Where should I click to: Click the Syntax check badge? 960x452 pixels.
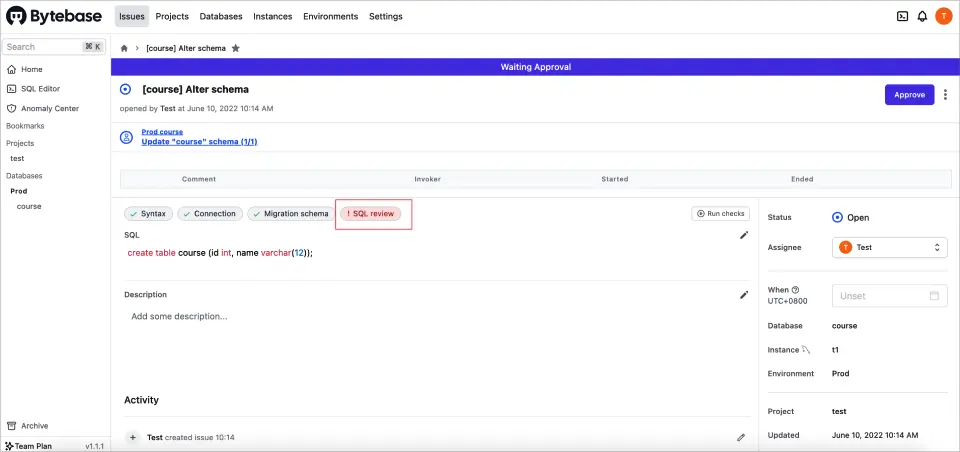point(148,214)
